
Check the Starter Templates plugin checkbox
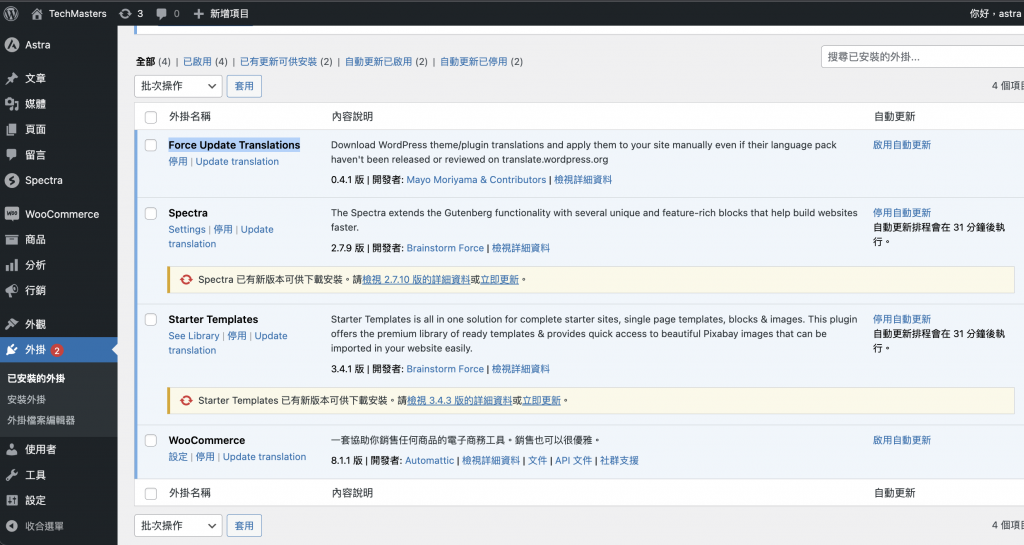[x=151, y=320]
